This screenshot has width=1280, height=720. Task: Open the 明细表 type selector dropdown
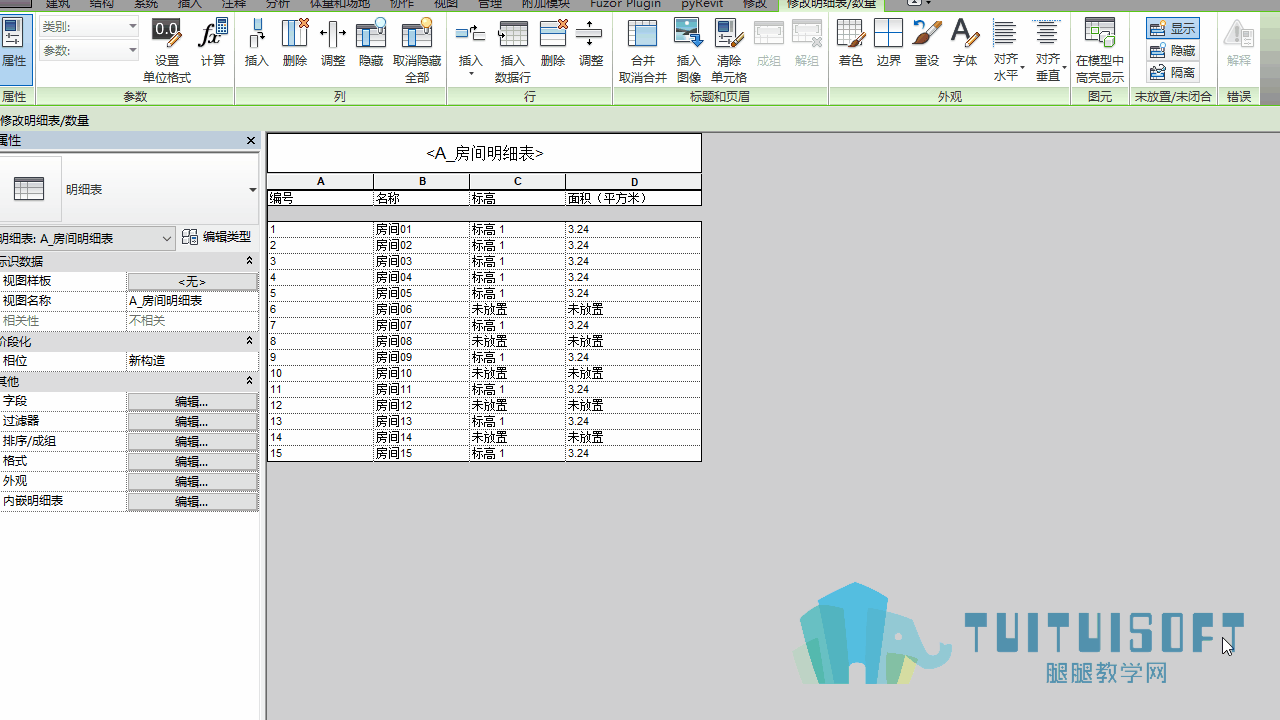(252, 189)
